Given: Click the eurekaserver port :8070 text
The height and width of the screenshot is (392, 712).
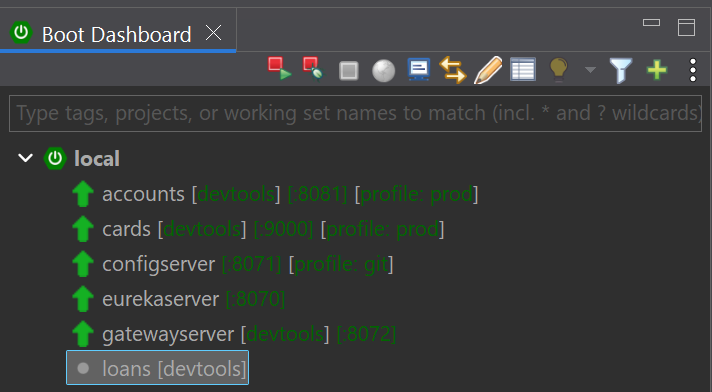Looking at the screenshot, I should click(x=255, y=299).
